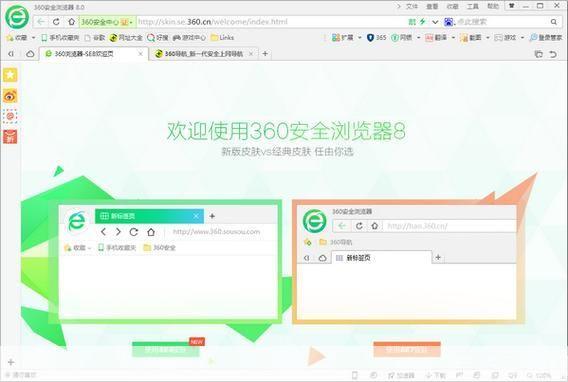Screen dimensions: 568x382
Task: Click the green use-new-skin button
Action: [x=166, y=349]
